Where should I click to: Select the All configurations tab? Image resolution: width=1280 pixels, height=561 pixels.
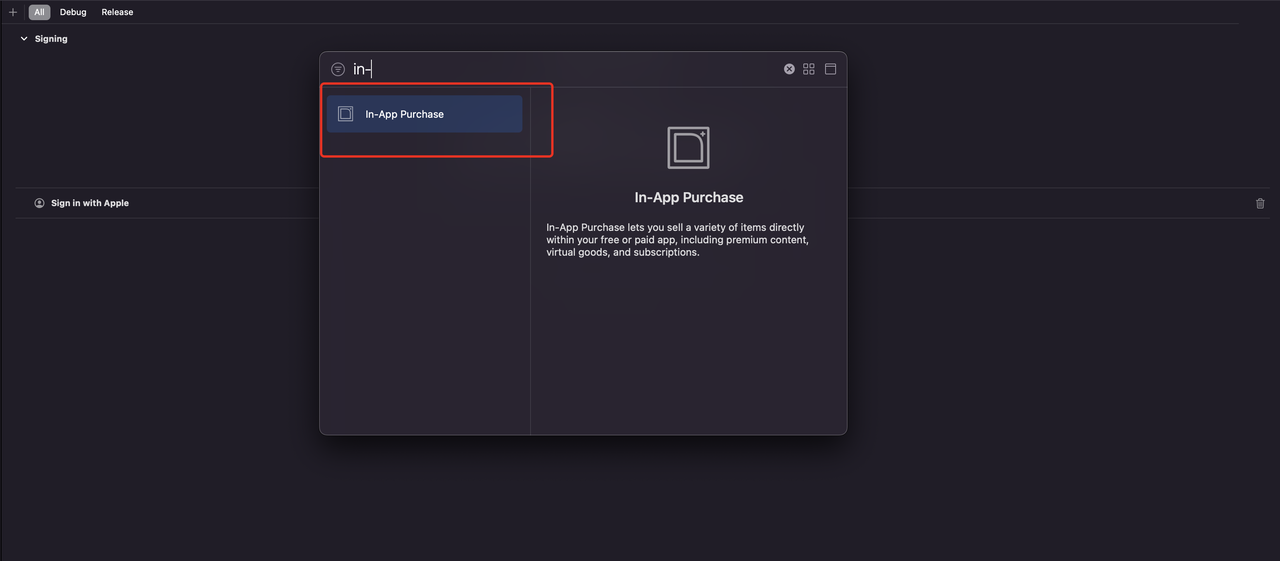pos(39,12)
